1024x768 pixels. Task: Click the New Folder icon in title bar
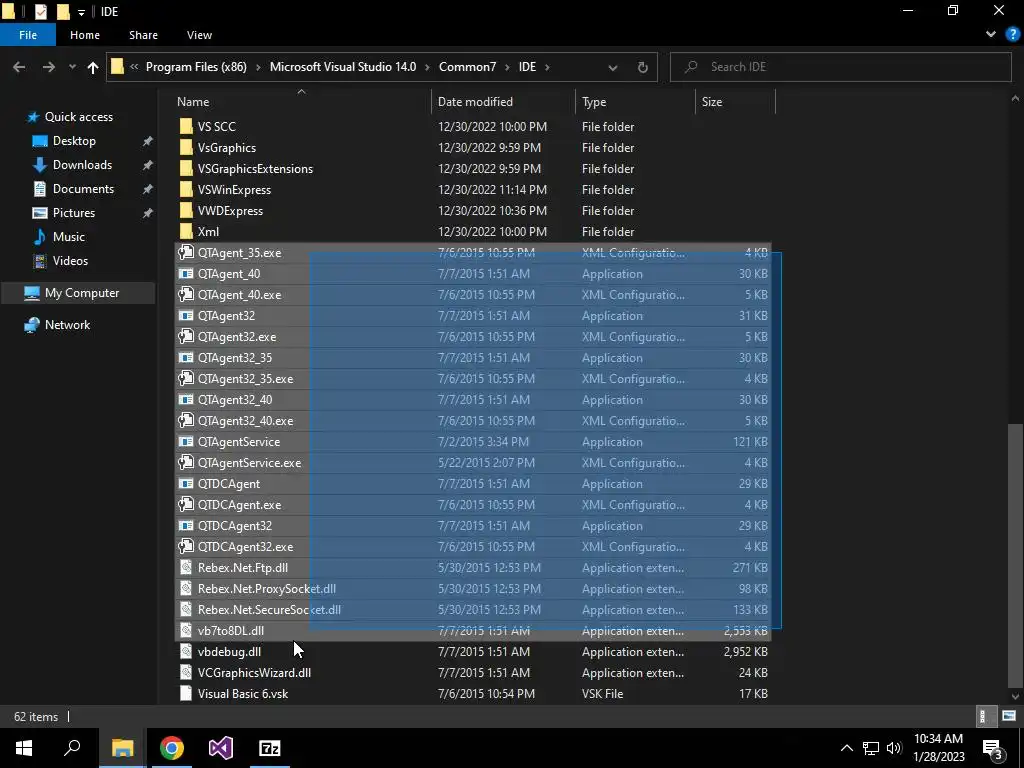coord(63,11)
